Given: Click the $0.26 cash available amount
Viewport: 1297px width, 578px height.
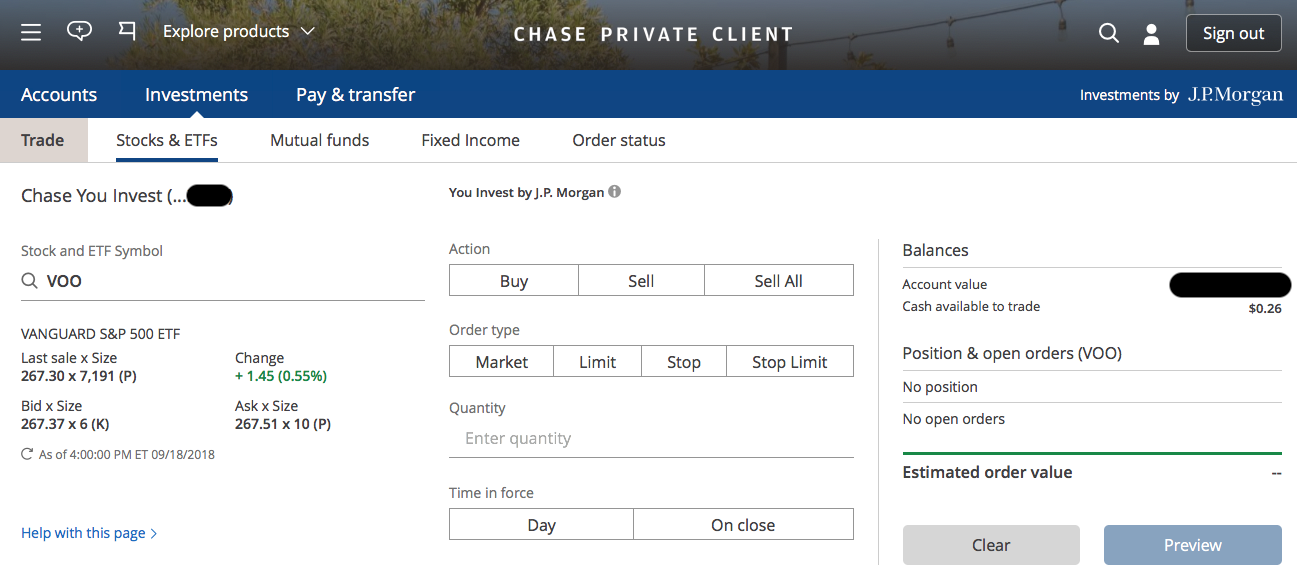Looking at the screenshot, I should (1265, 308).
